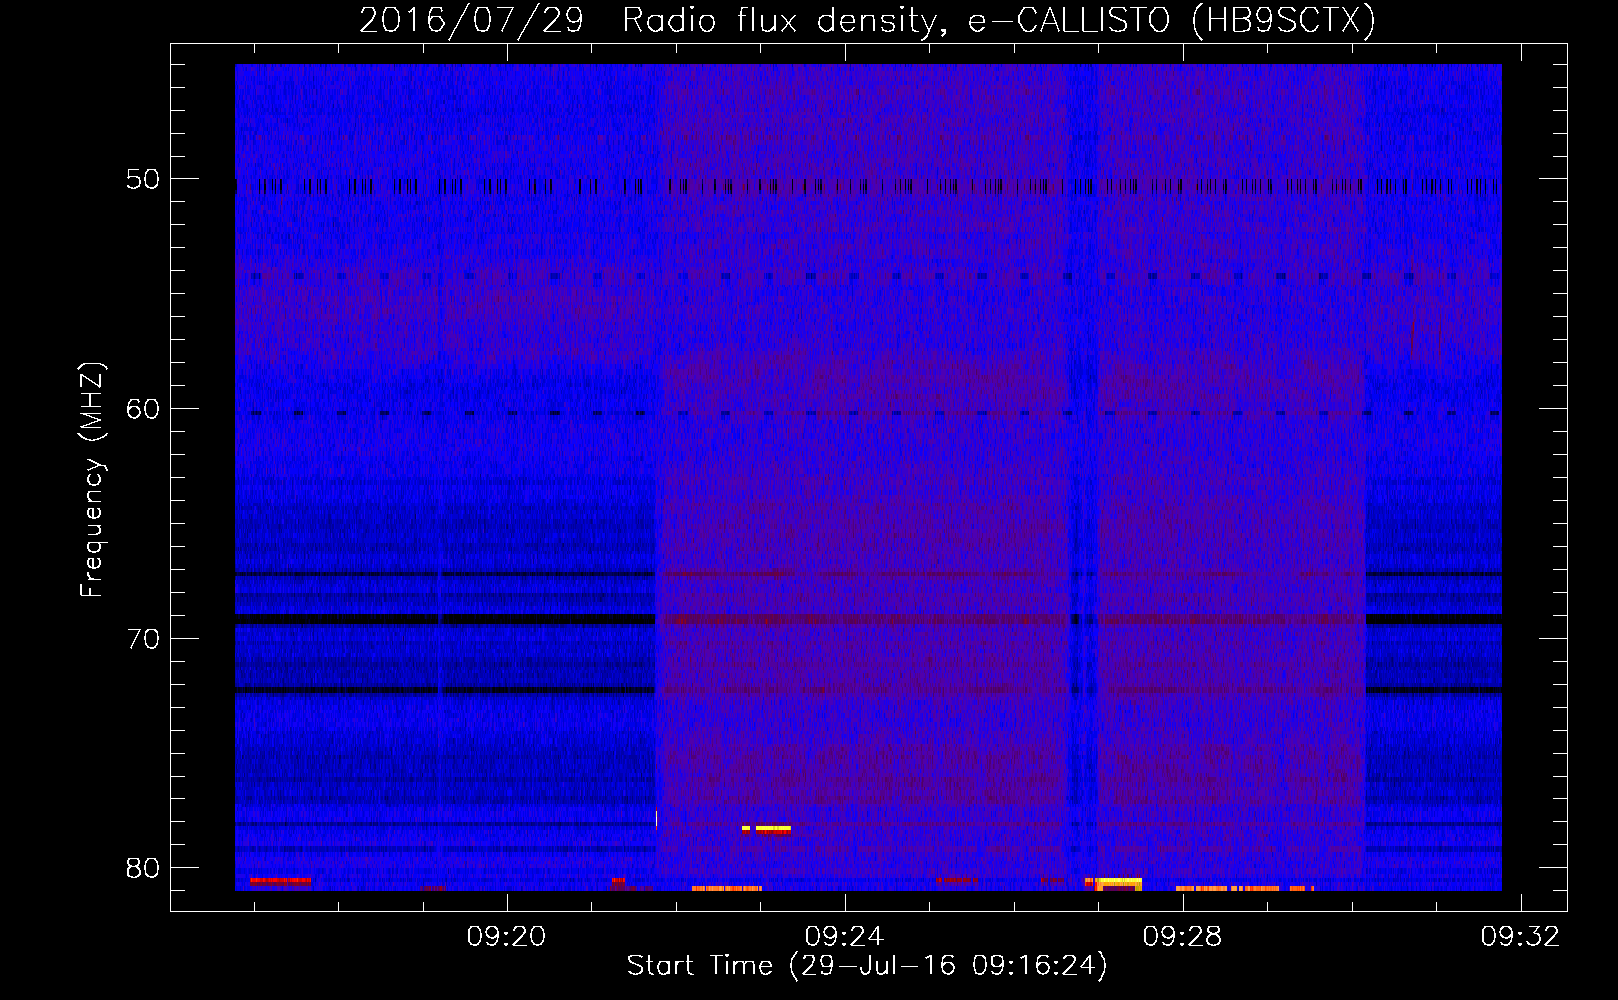Screen dimensions: 1618x1000
Task: Click the time tick label "09:32"
Action: [1520, 937]
